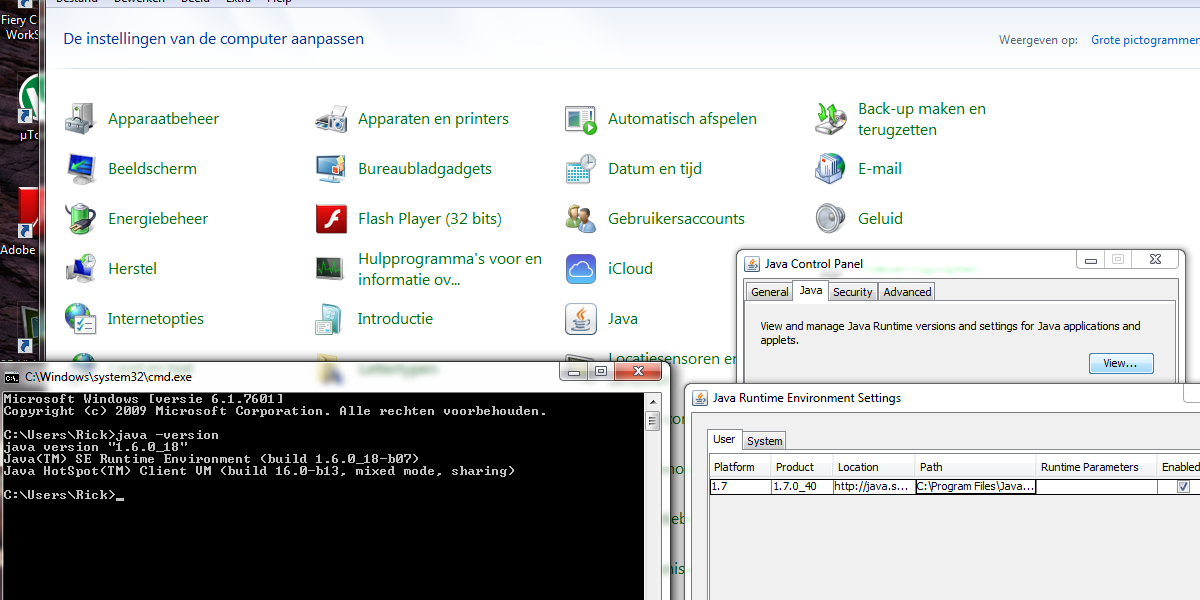The width and height of the screenshot is (1200, 600).
Task: Open the Locatiesensoren link
Action: [x=672, y=358]
